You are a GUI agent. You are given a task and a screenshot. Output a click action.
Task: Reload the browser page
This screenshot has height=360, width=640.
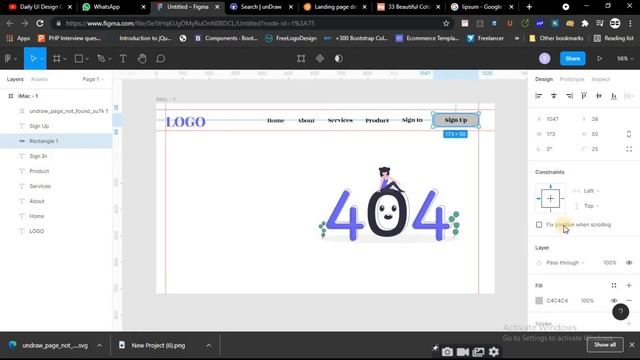coord(40,24)
